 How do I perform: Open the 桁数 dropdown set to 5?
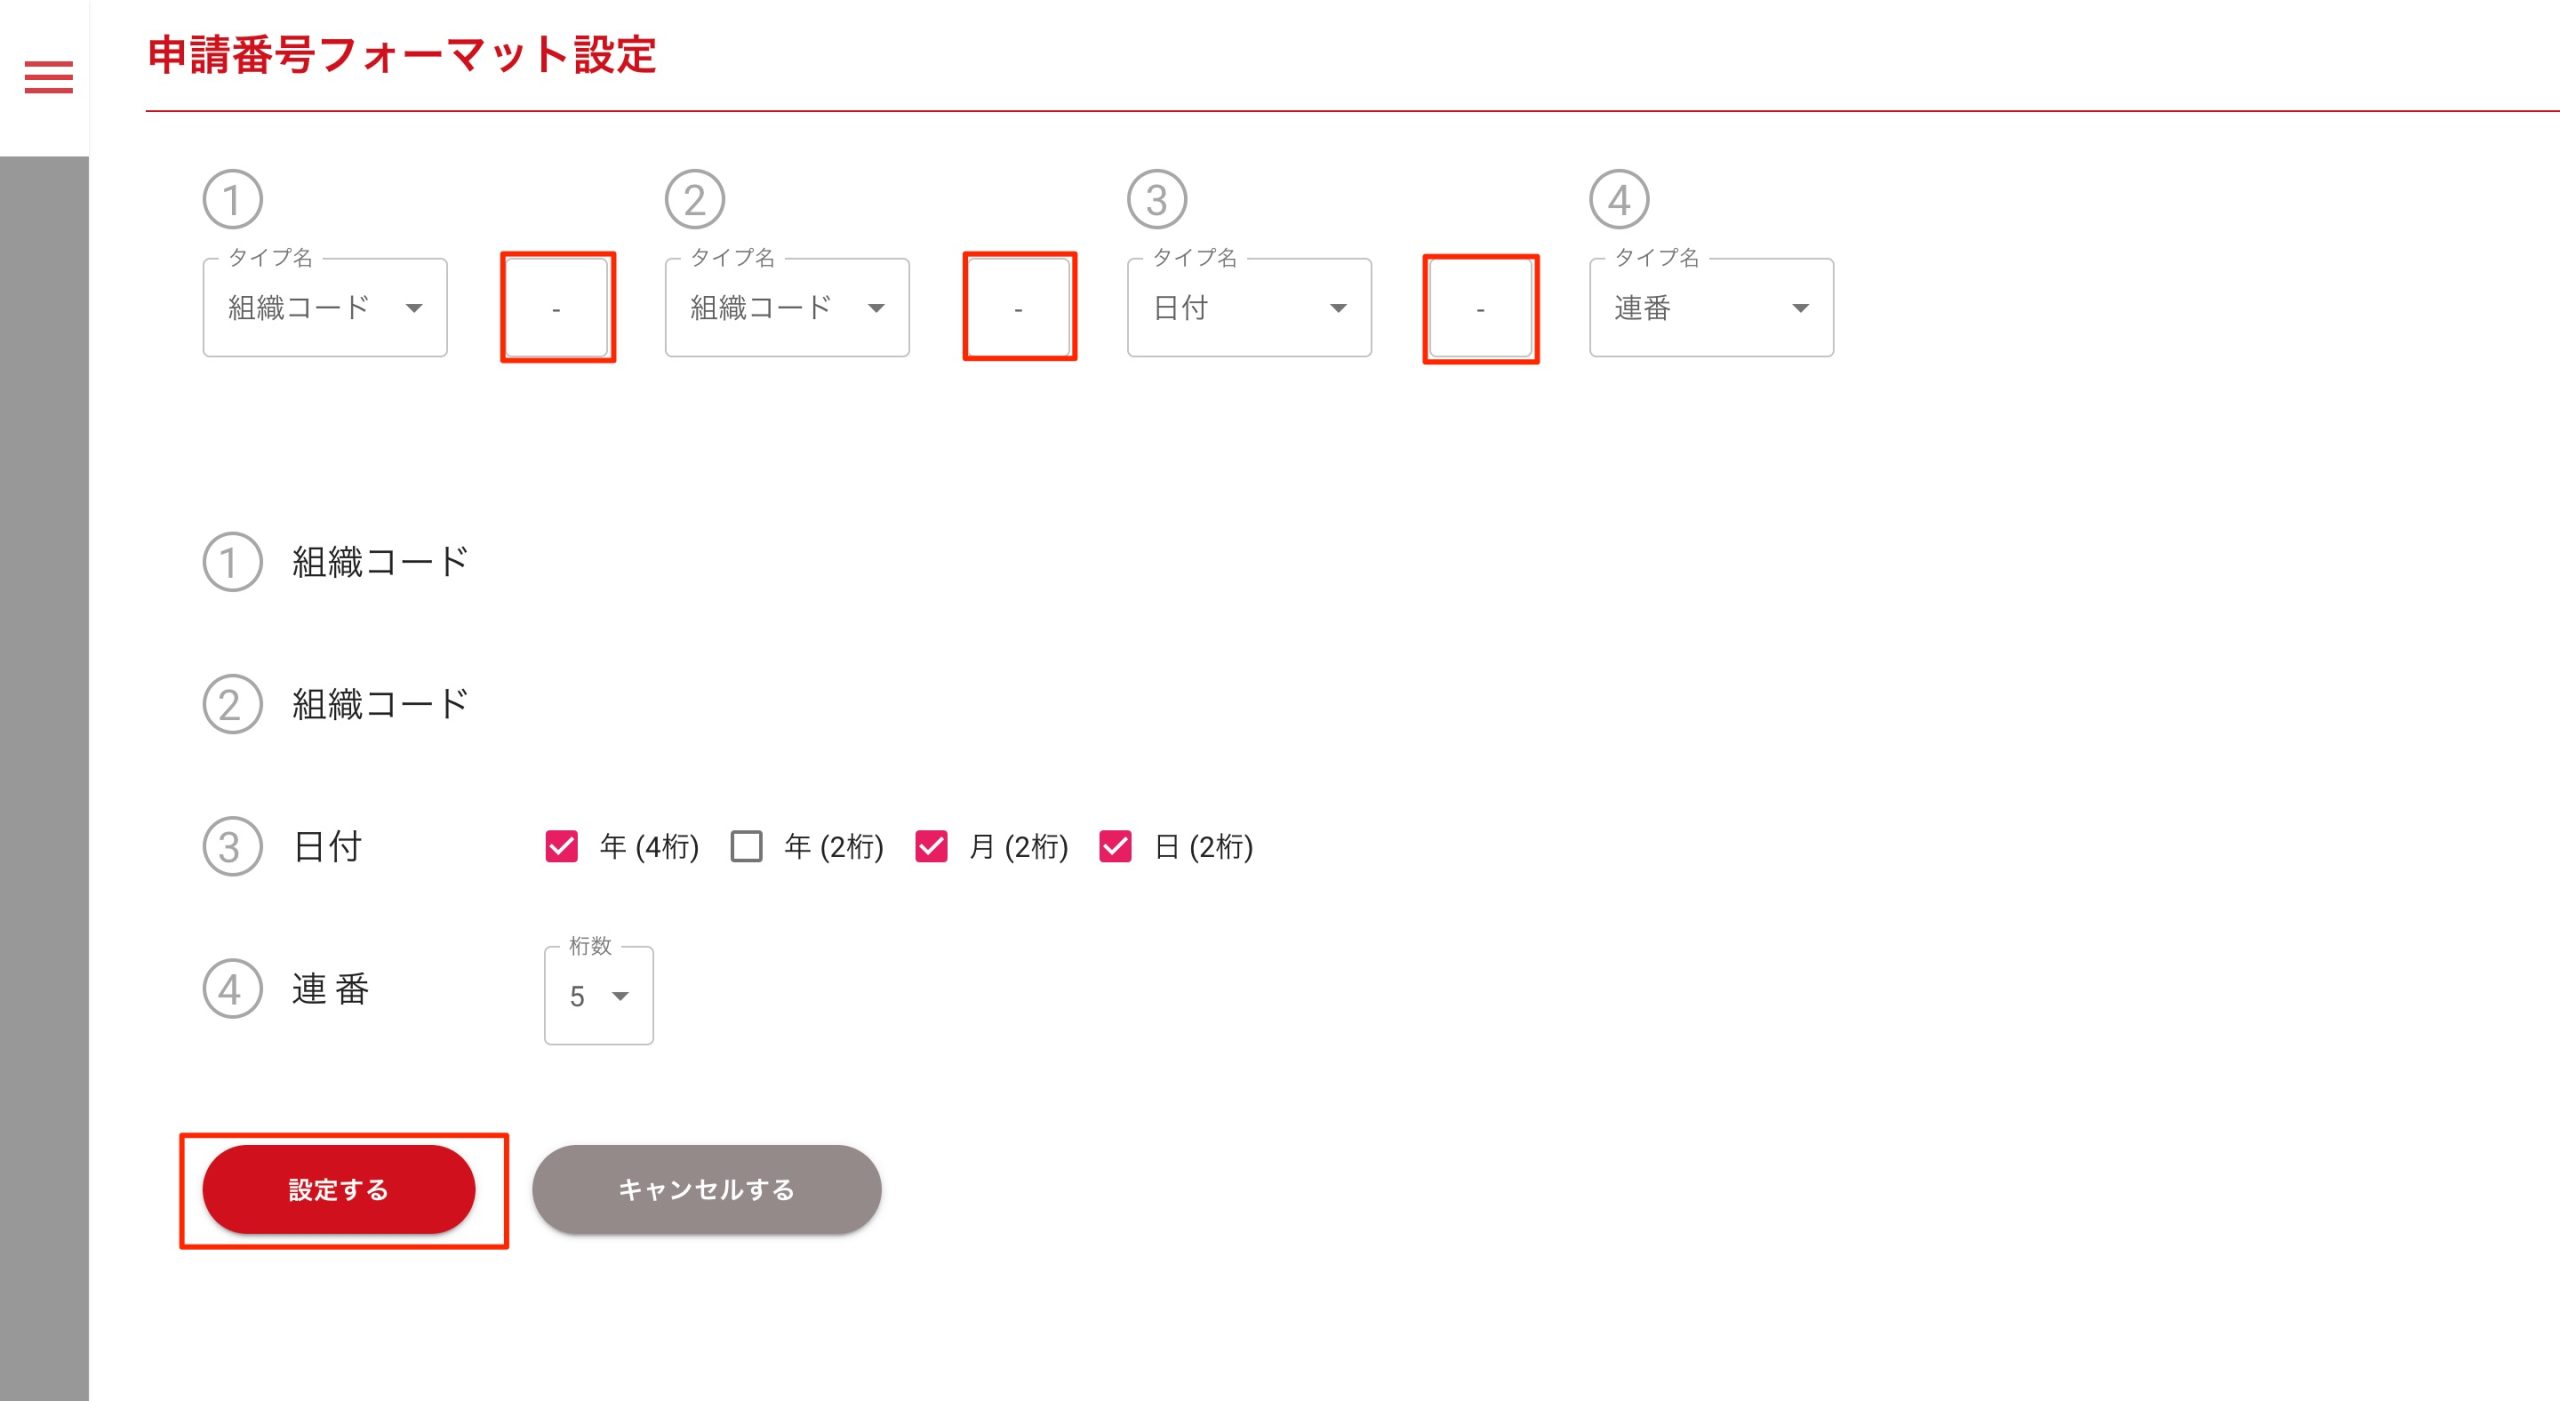(x=598, y=996)
